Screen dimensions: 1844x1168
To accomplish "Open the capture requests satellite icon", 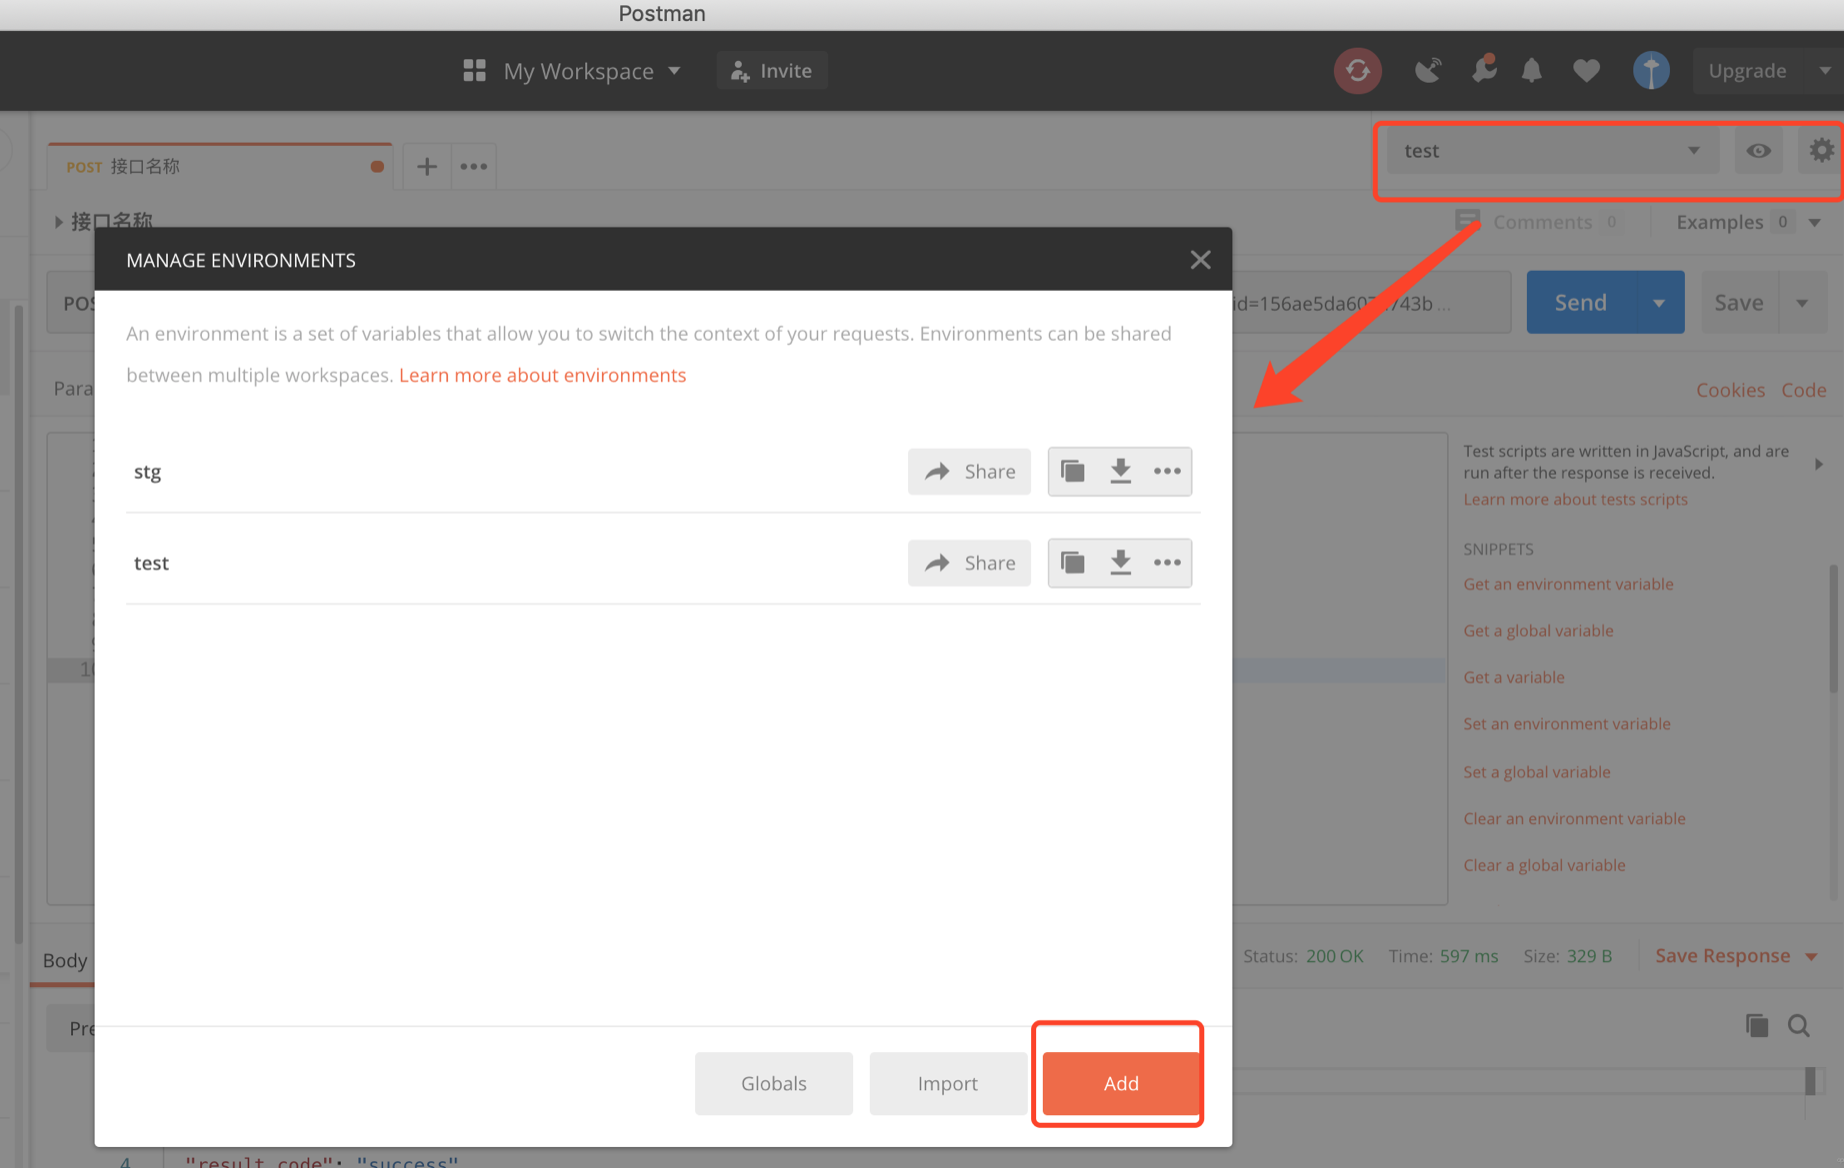I will point(1428,70).
